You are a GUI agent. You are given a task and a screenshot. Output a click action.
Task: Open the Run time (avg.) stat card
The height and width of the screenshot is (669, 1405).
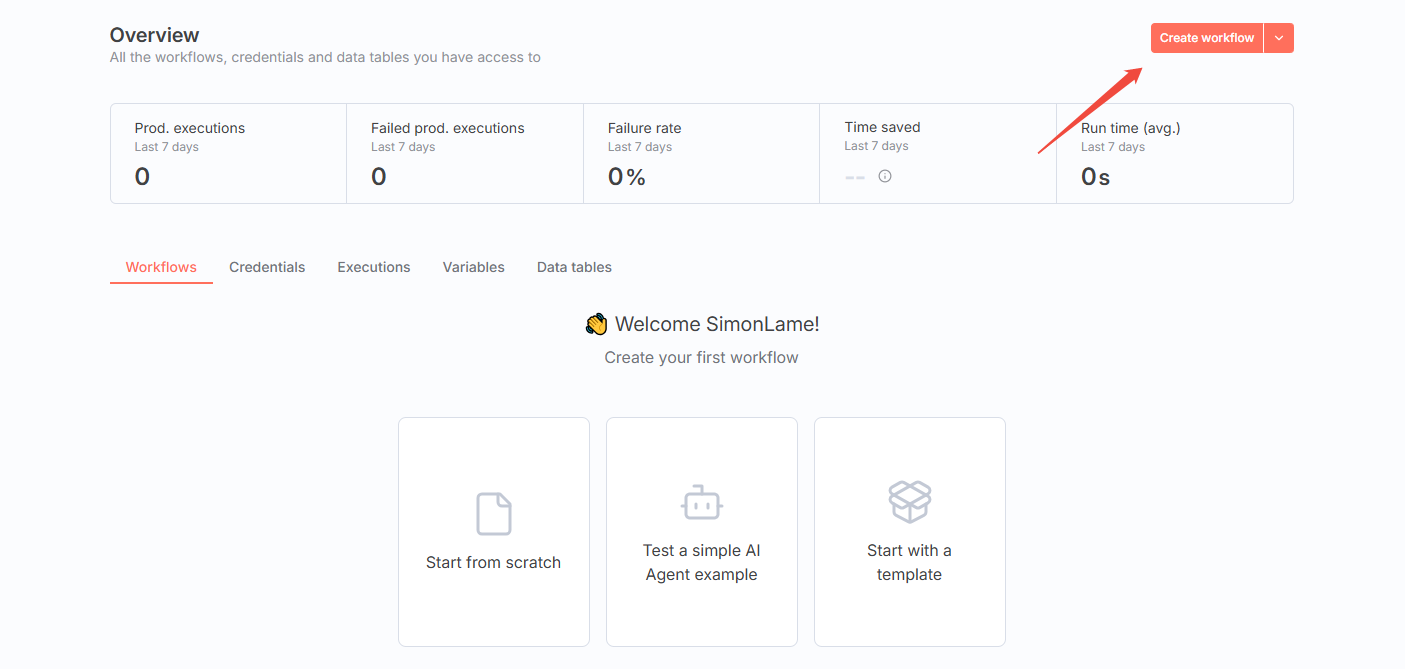point(1174,154)
